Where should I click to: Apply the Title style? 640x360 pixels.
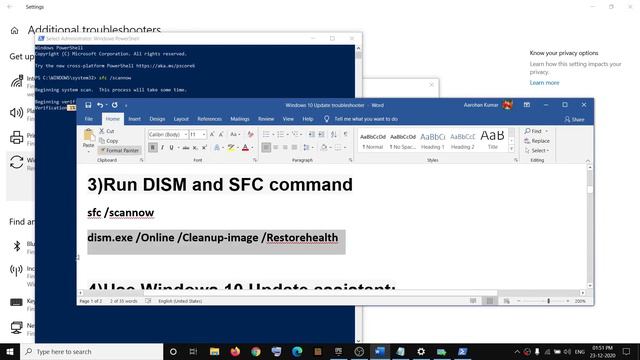493,140
